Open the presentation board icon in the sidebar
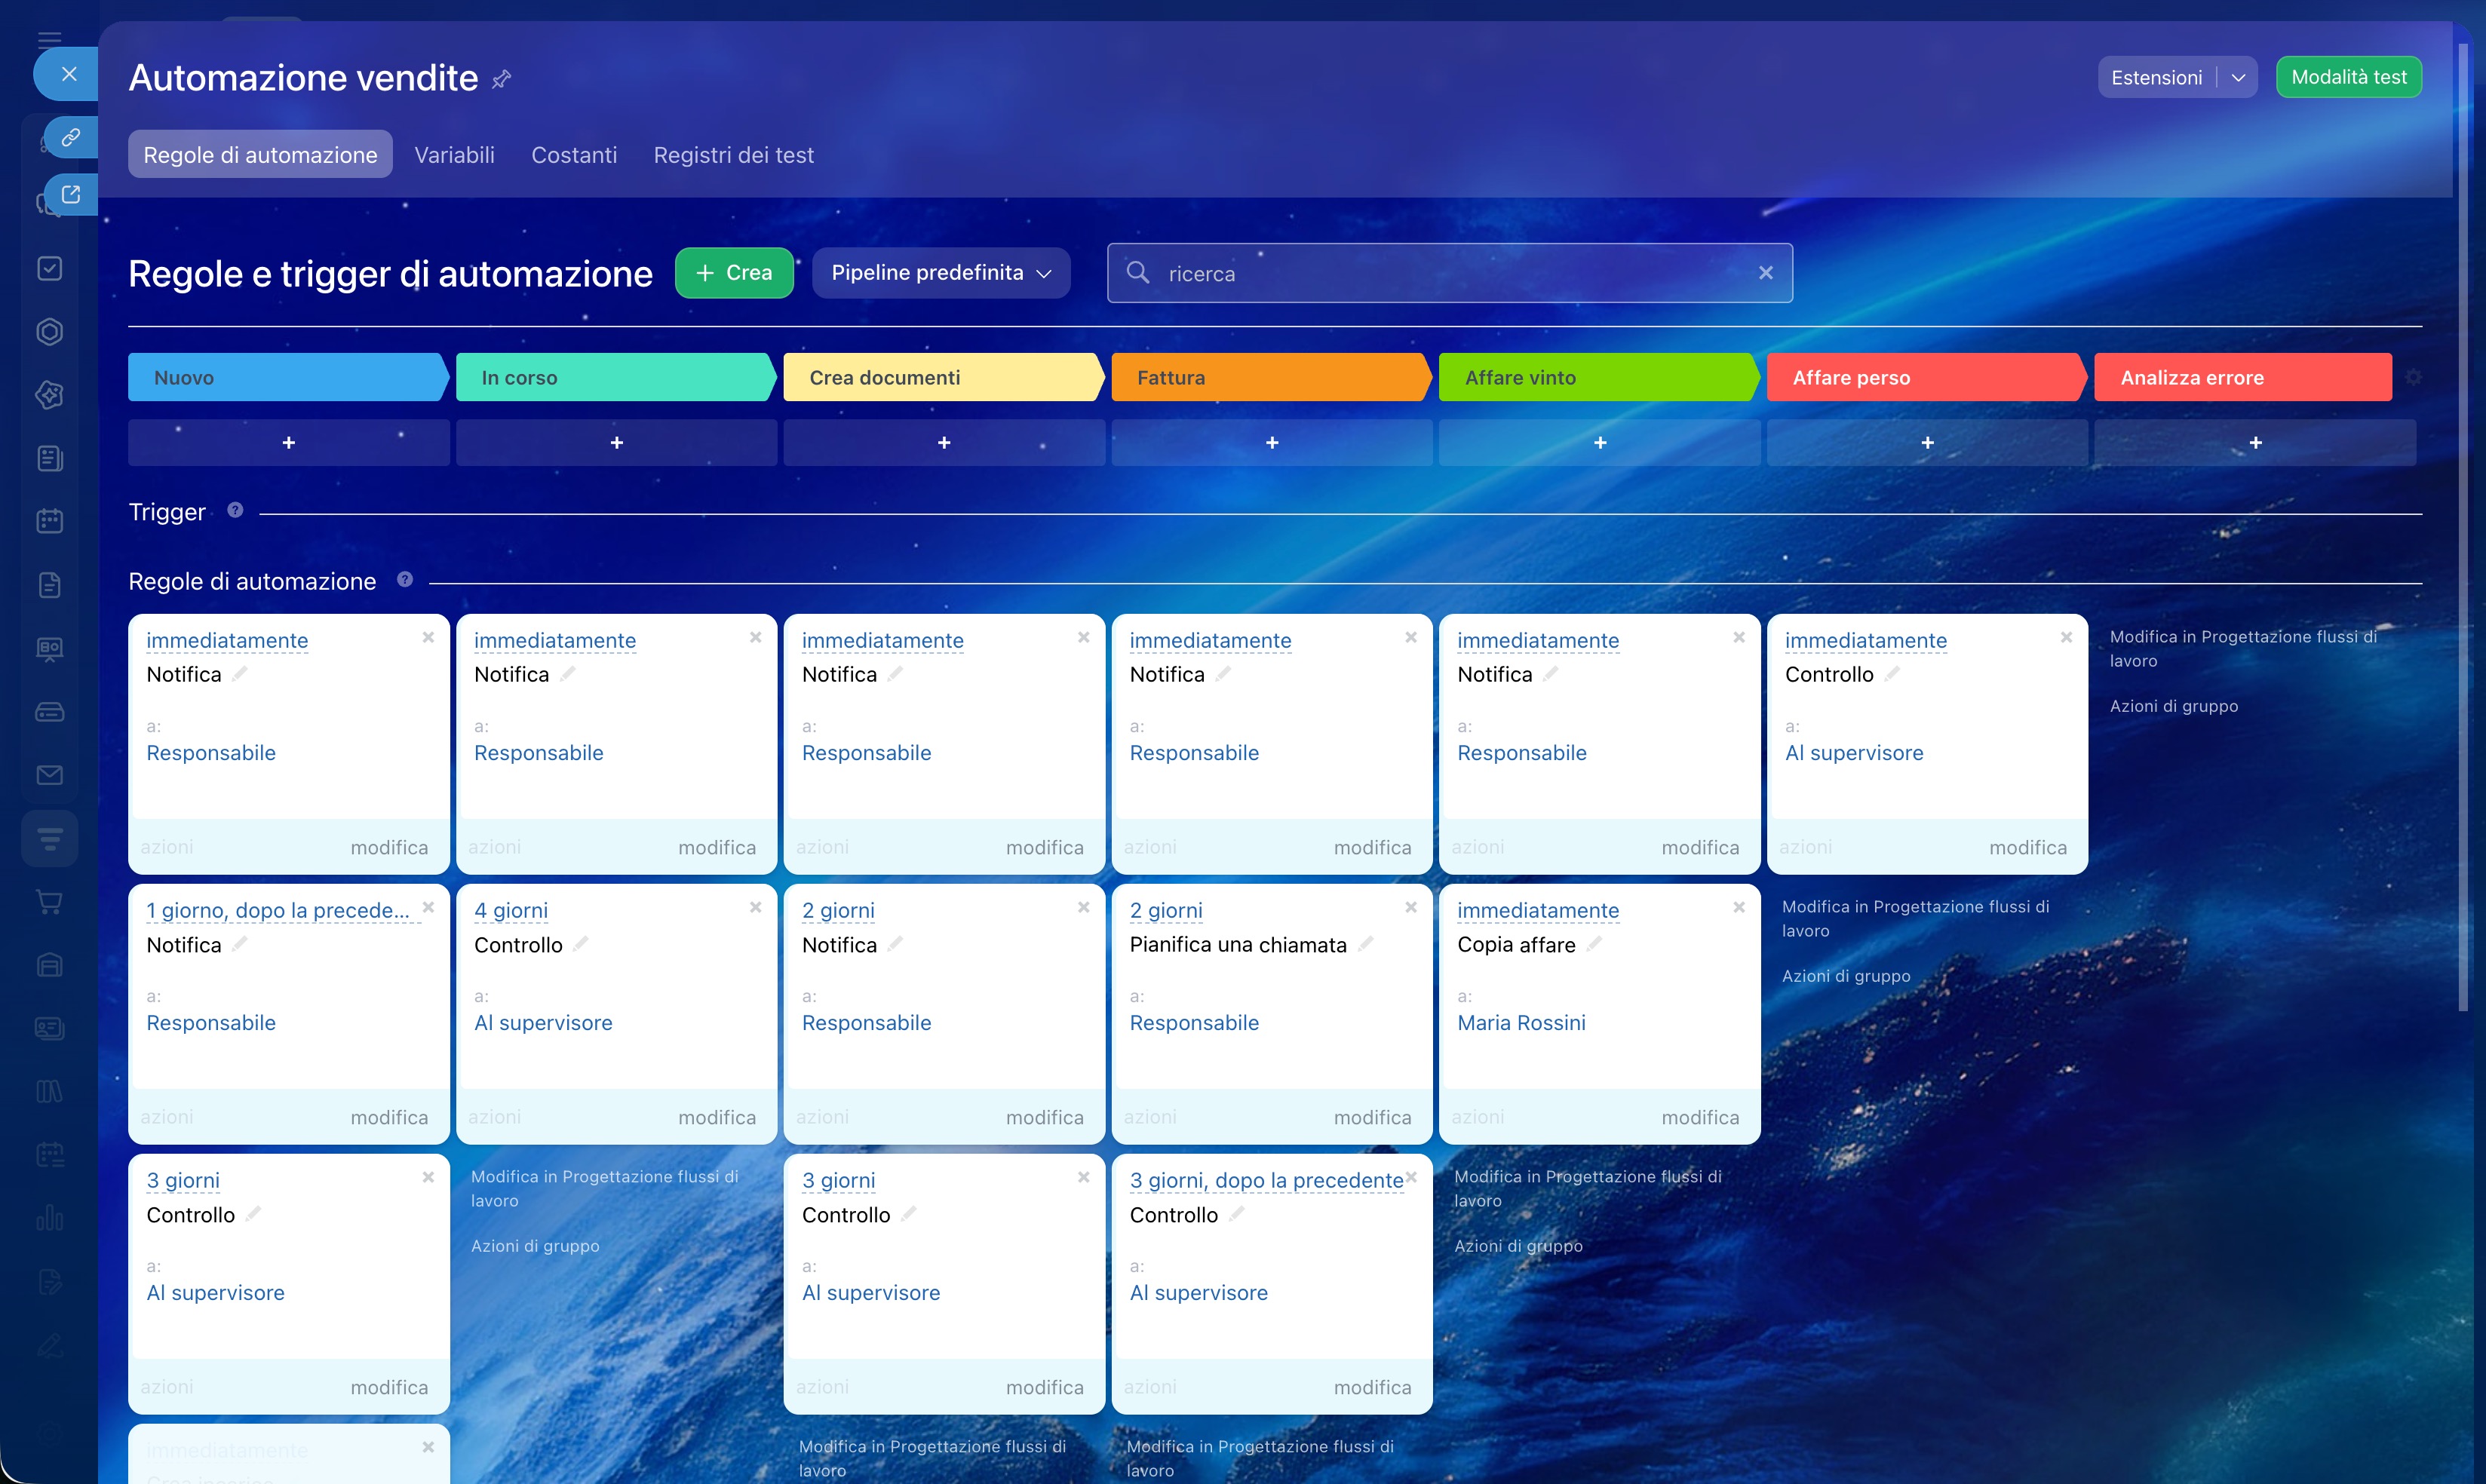Viewport: 2486px width, 1484px height. (x=49, y=649)
